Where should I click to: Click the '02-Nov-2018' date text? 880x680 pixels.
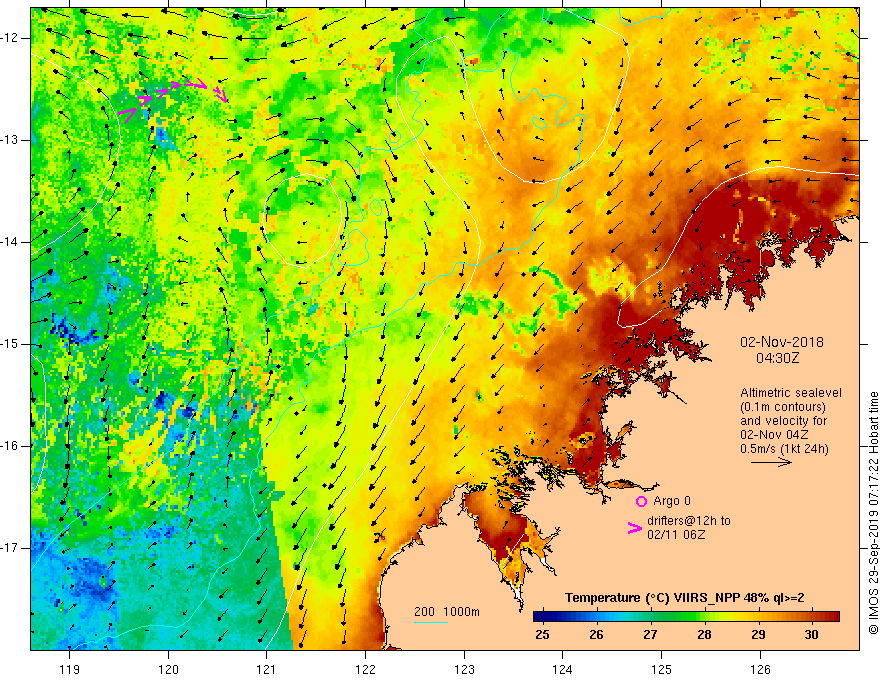pos(781,342)
